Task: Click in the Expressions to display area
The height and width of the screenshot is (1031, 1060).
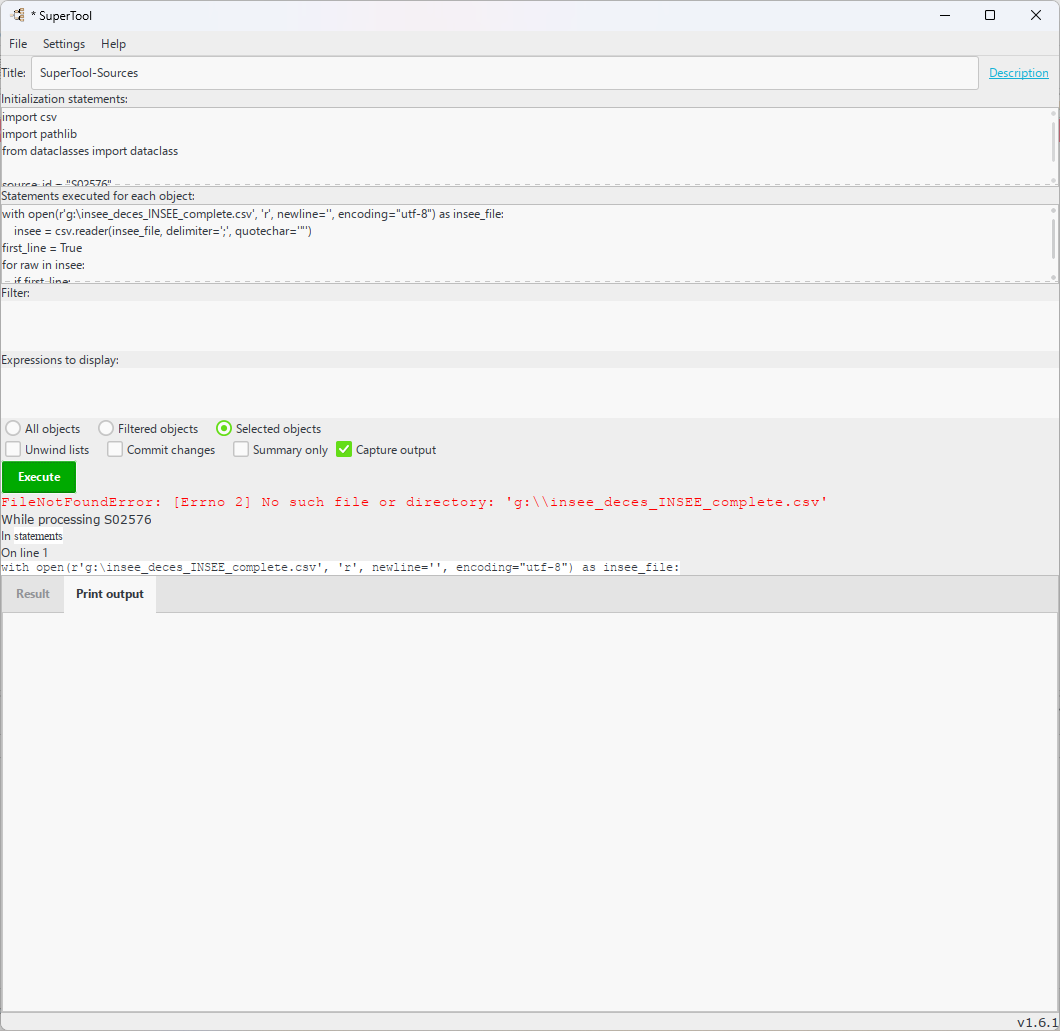Action: [529, 392]
